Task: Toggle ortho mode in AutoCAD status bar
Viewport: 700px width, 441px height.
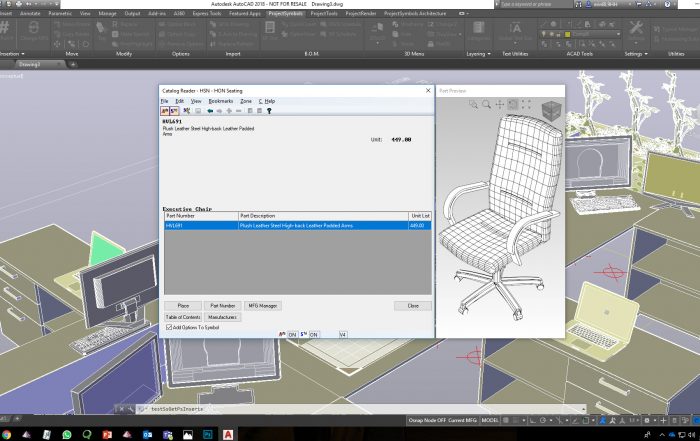Action: (x=533, y=420)
